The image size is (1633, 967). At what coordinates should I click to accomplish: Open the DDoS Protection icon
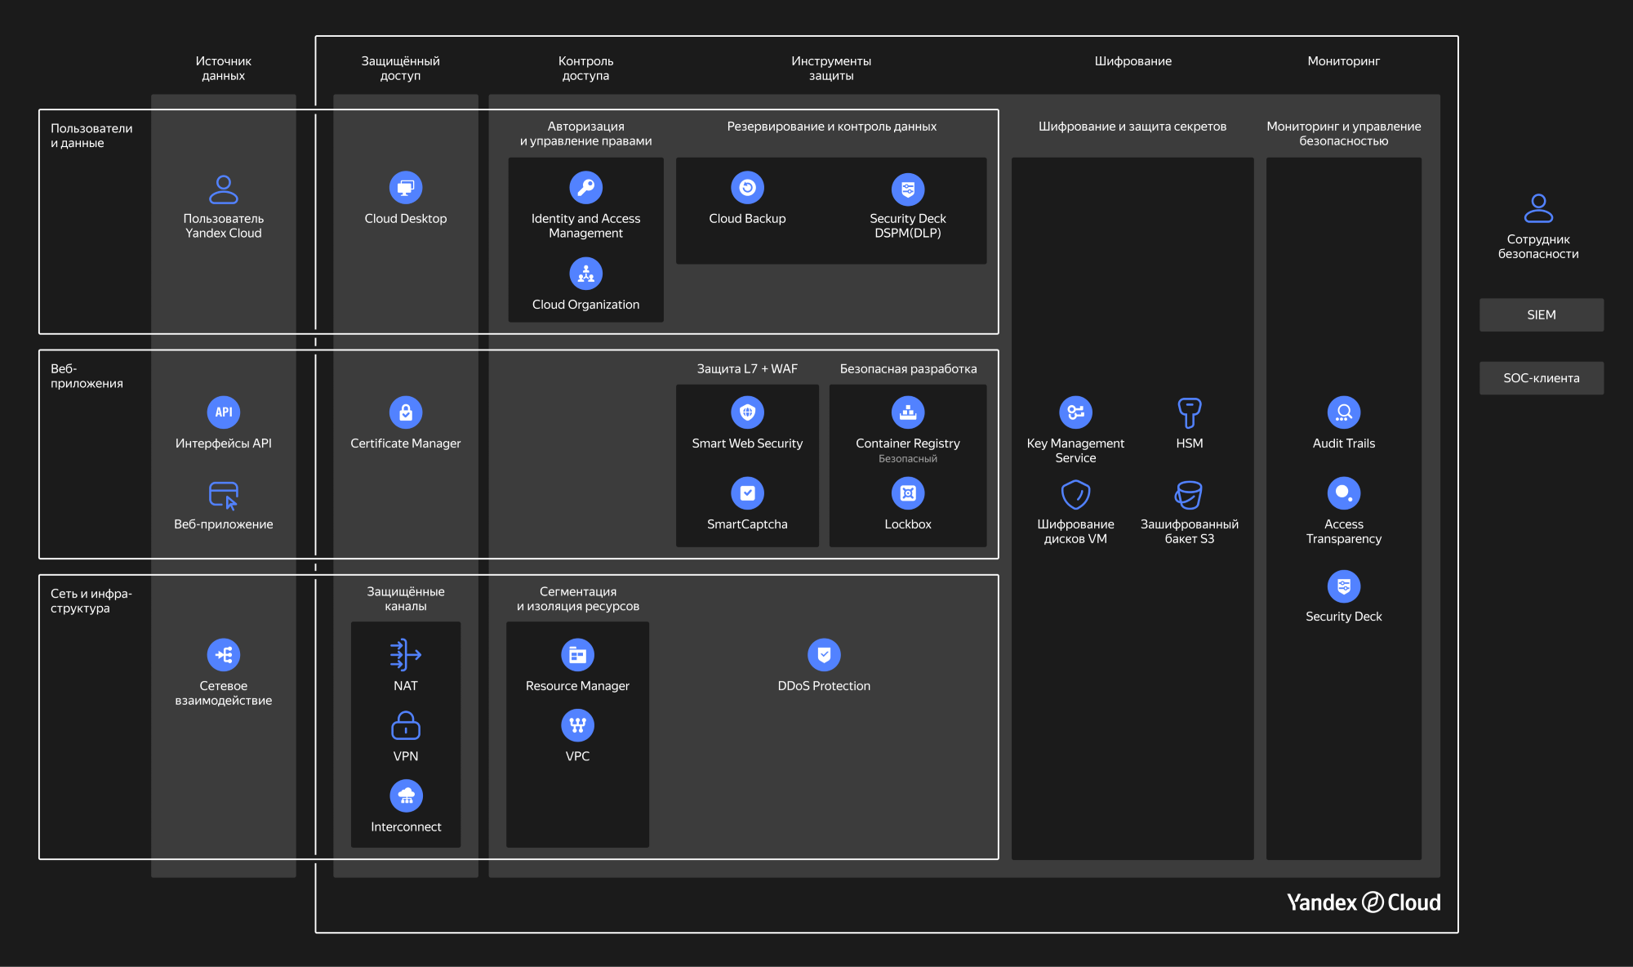[823, 655]
